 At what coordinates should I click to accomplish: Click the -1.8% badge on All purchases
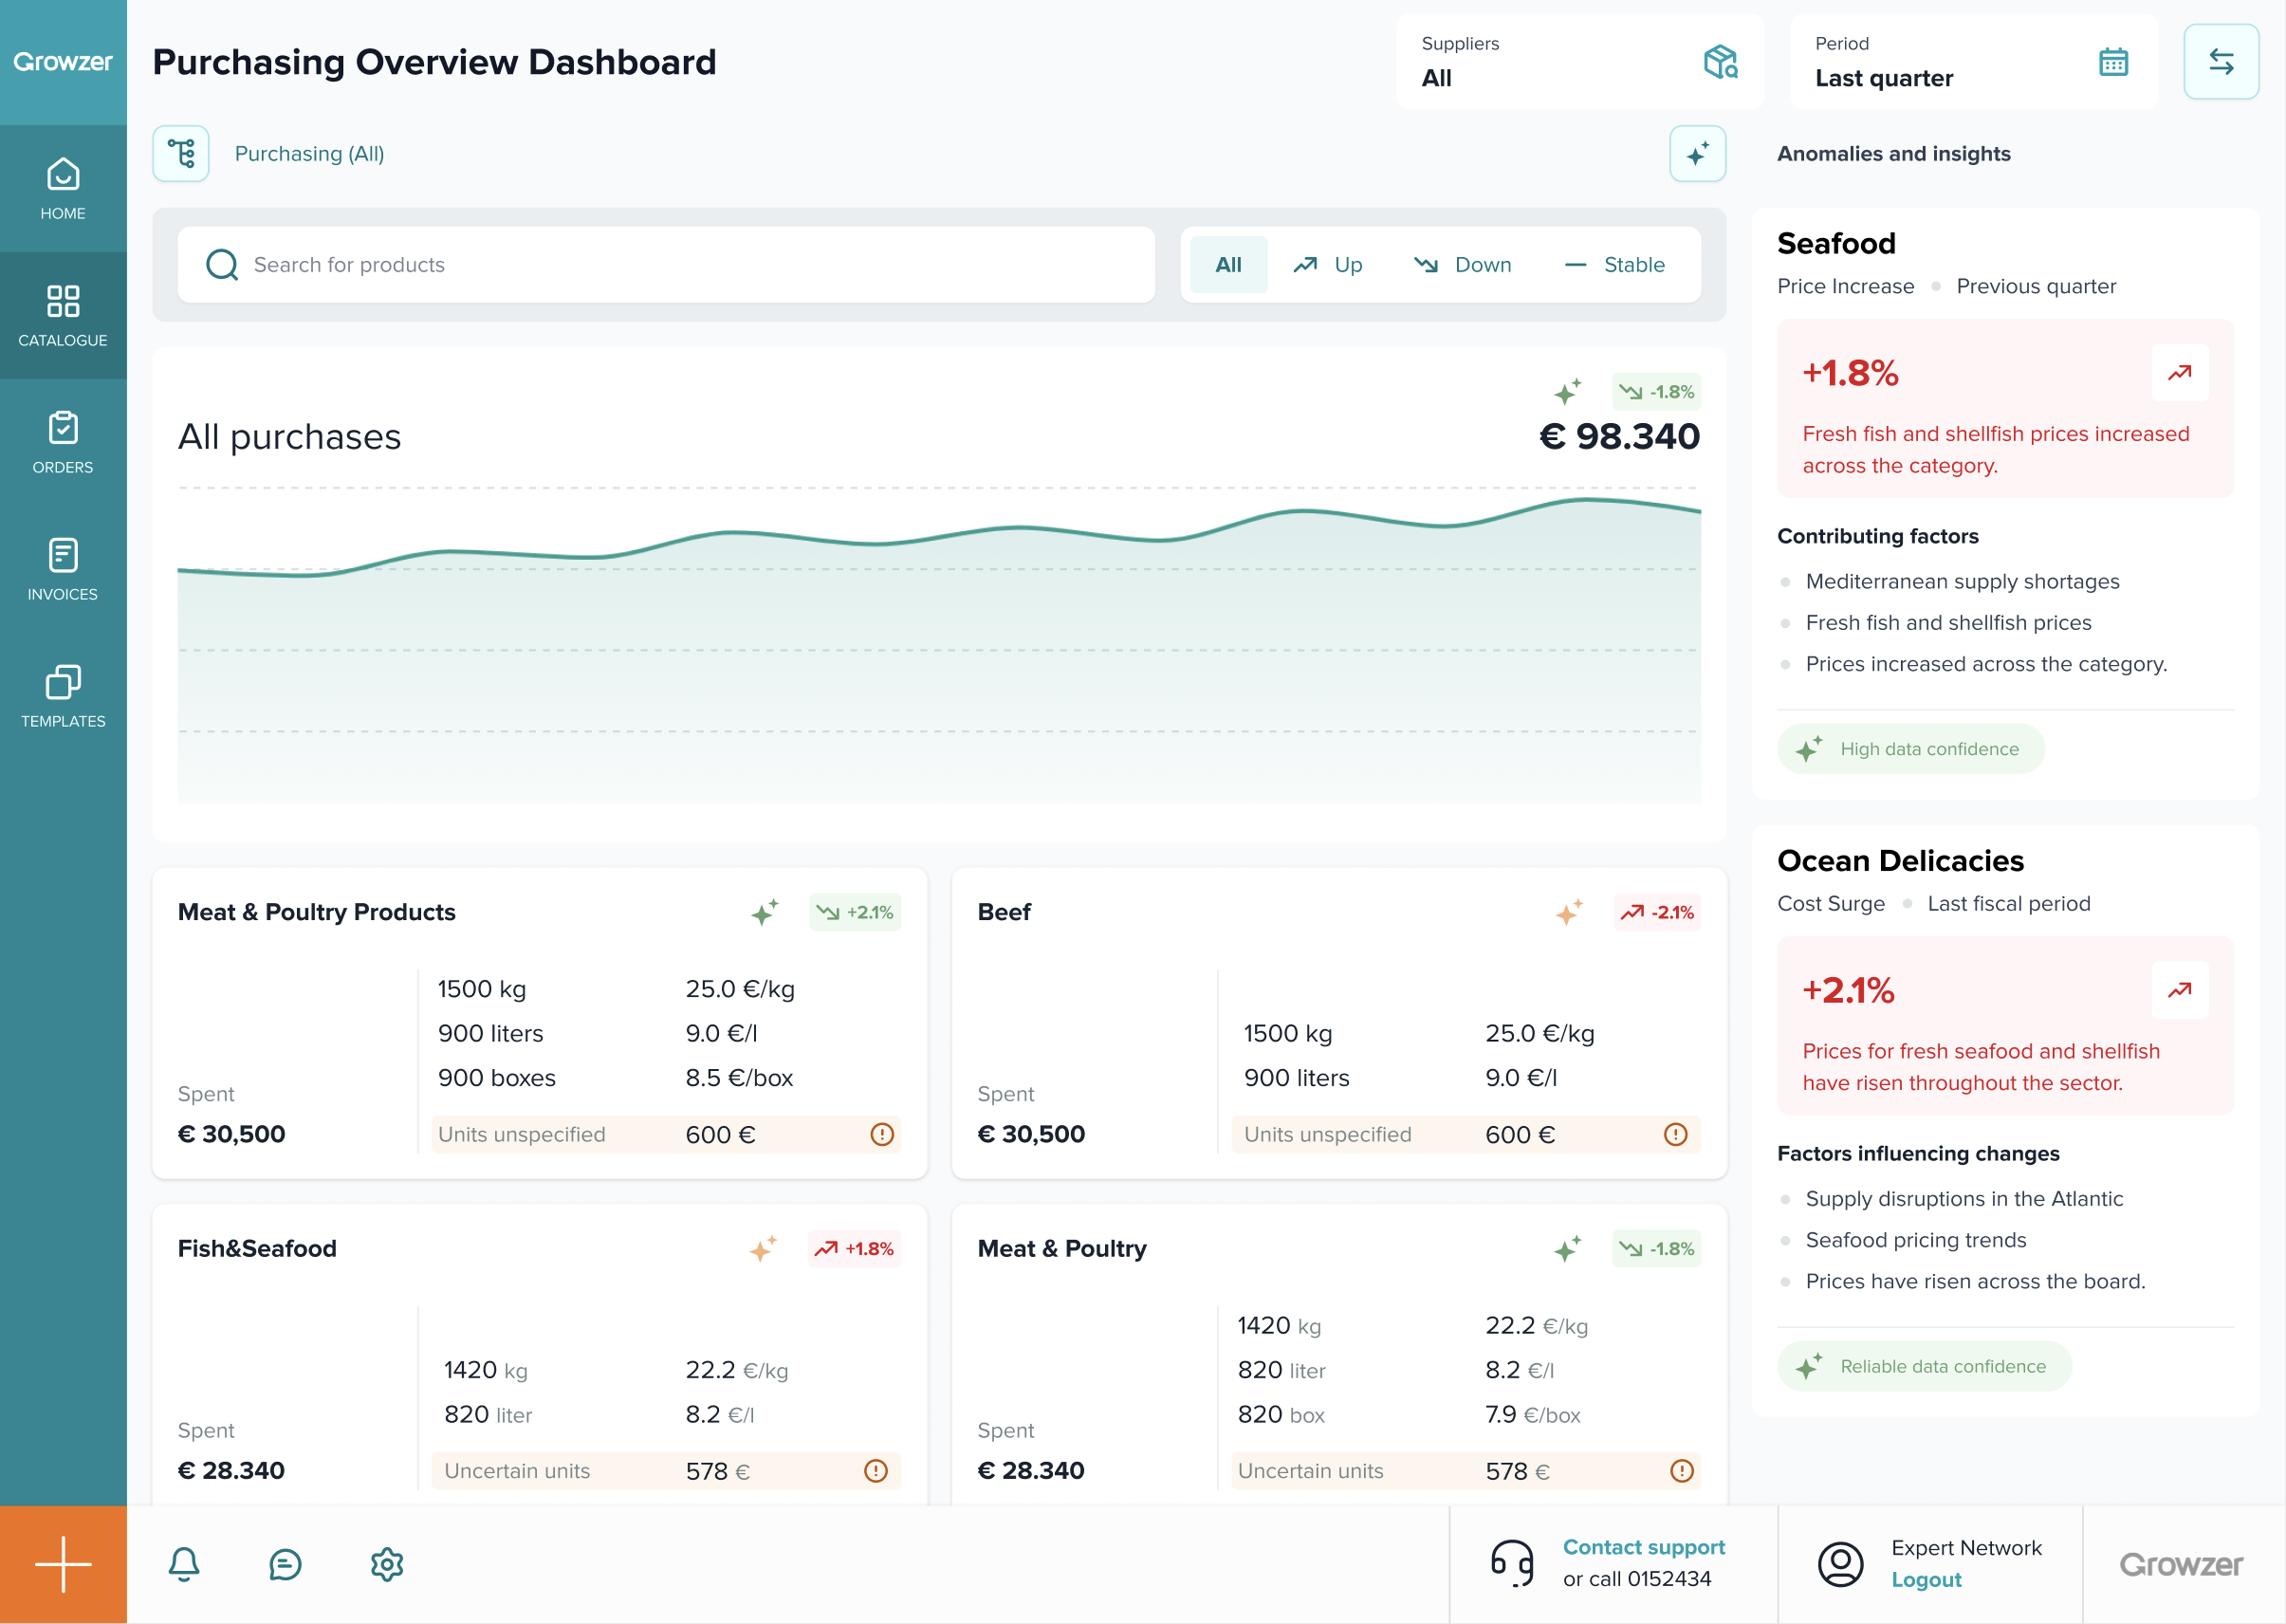coord(1656,392)
